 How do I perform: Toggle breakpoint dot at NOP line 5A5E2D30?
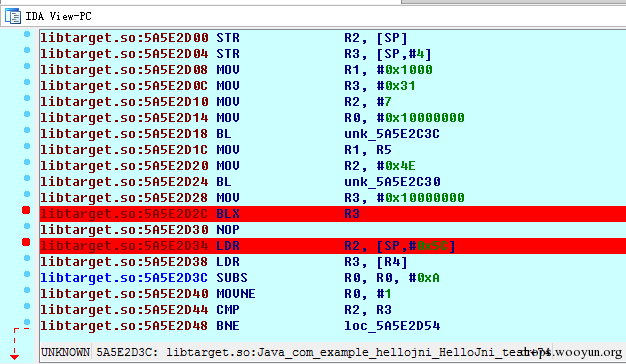point(27,226)
